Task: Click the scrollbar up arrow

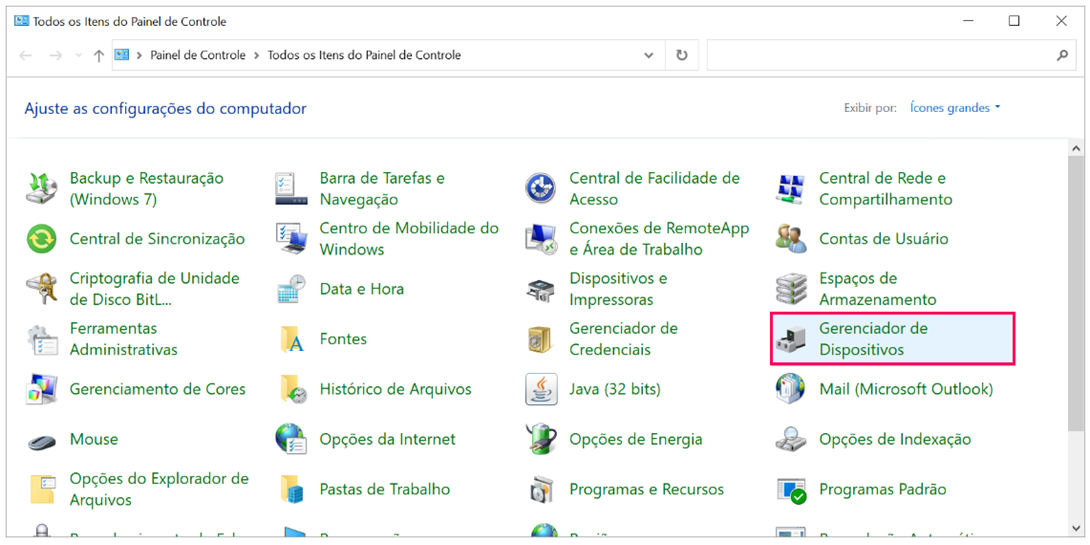Action: tap(1075, 149)
